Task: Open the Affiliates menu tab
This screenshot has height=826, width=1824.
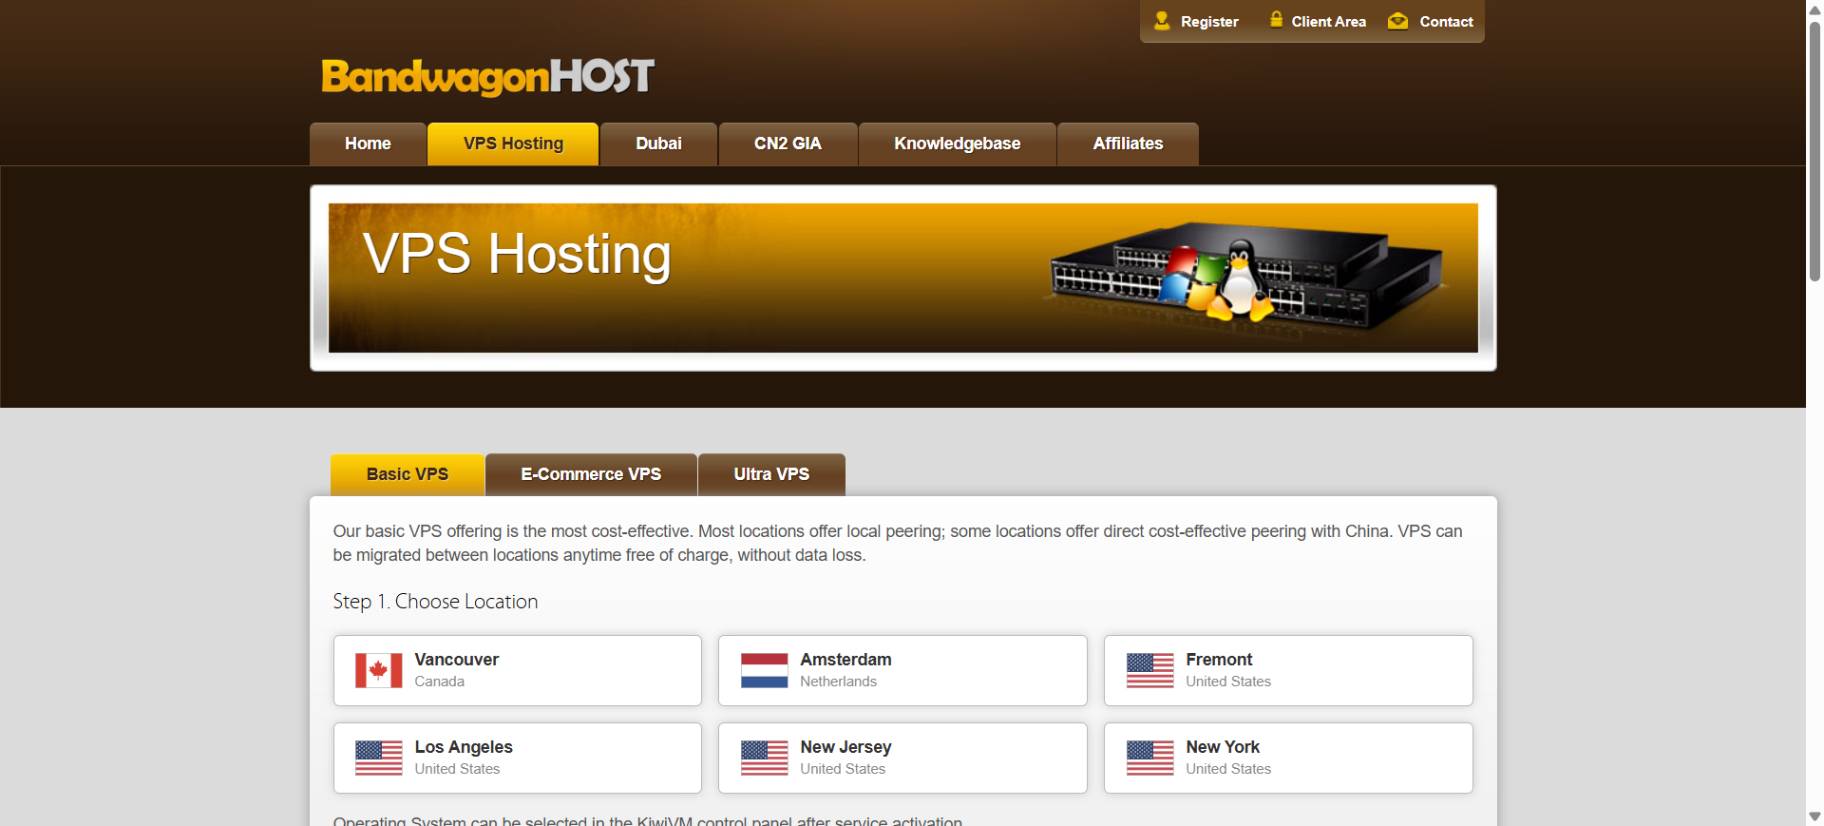Action: pos(1128,144)
